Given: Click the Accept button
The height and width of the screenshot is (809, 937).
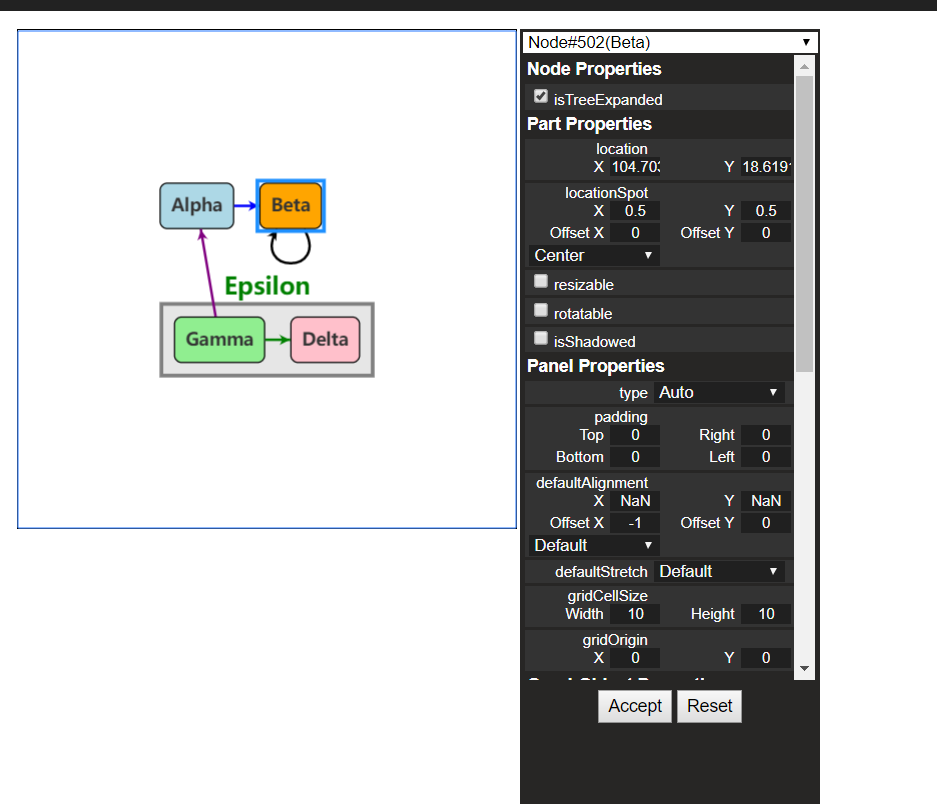Looking at the screenshot, I should [635, 706].
